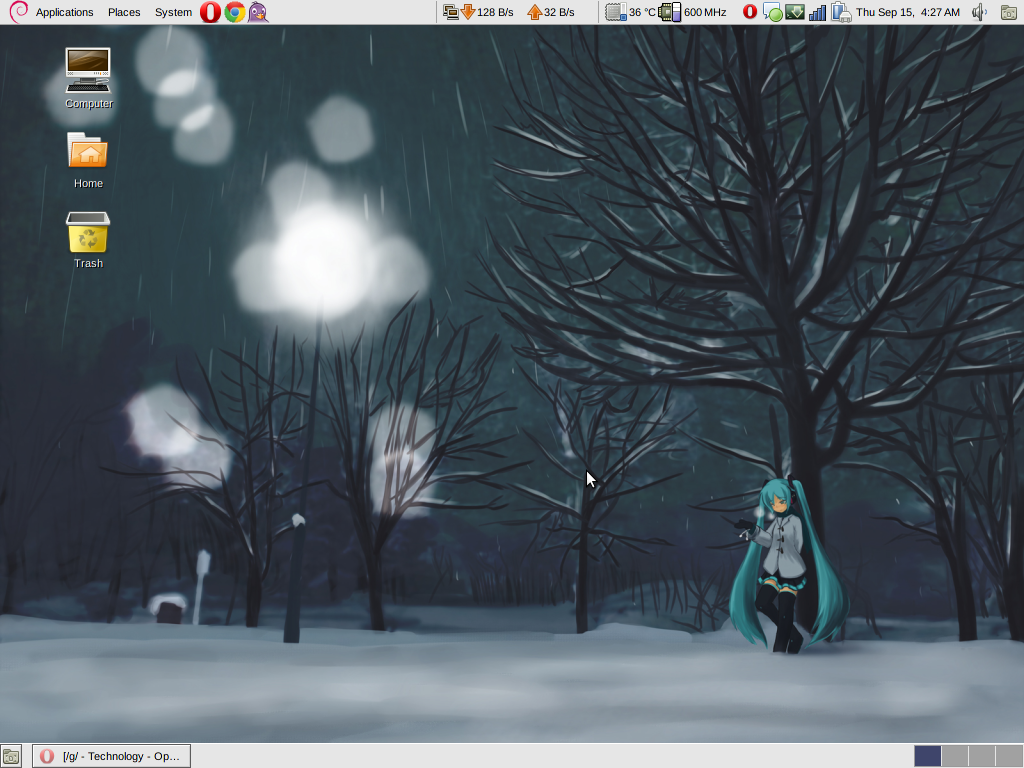Screen dimensions: 1024x768
Task: Open the chat status tray icon
Action: (772, 12)
